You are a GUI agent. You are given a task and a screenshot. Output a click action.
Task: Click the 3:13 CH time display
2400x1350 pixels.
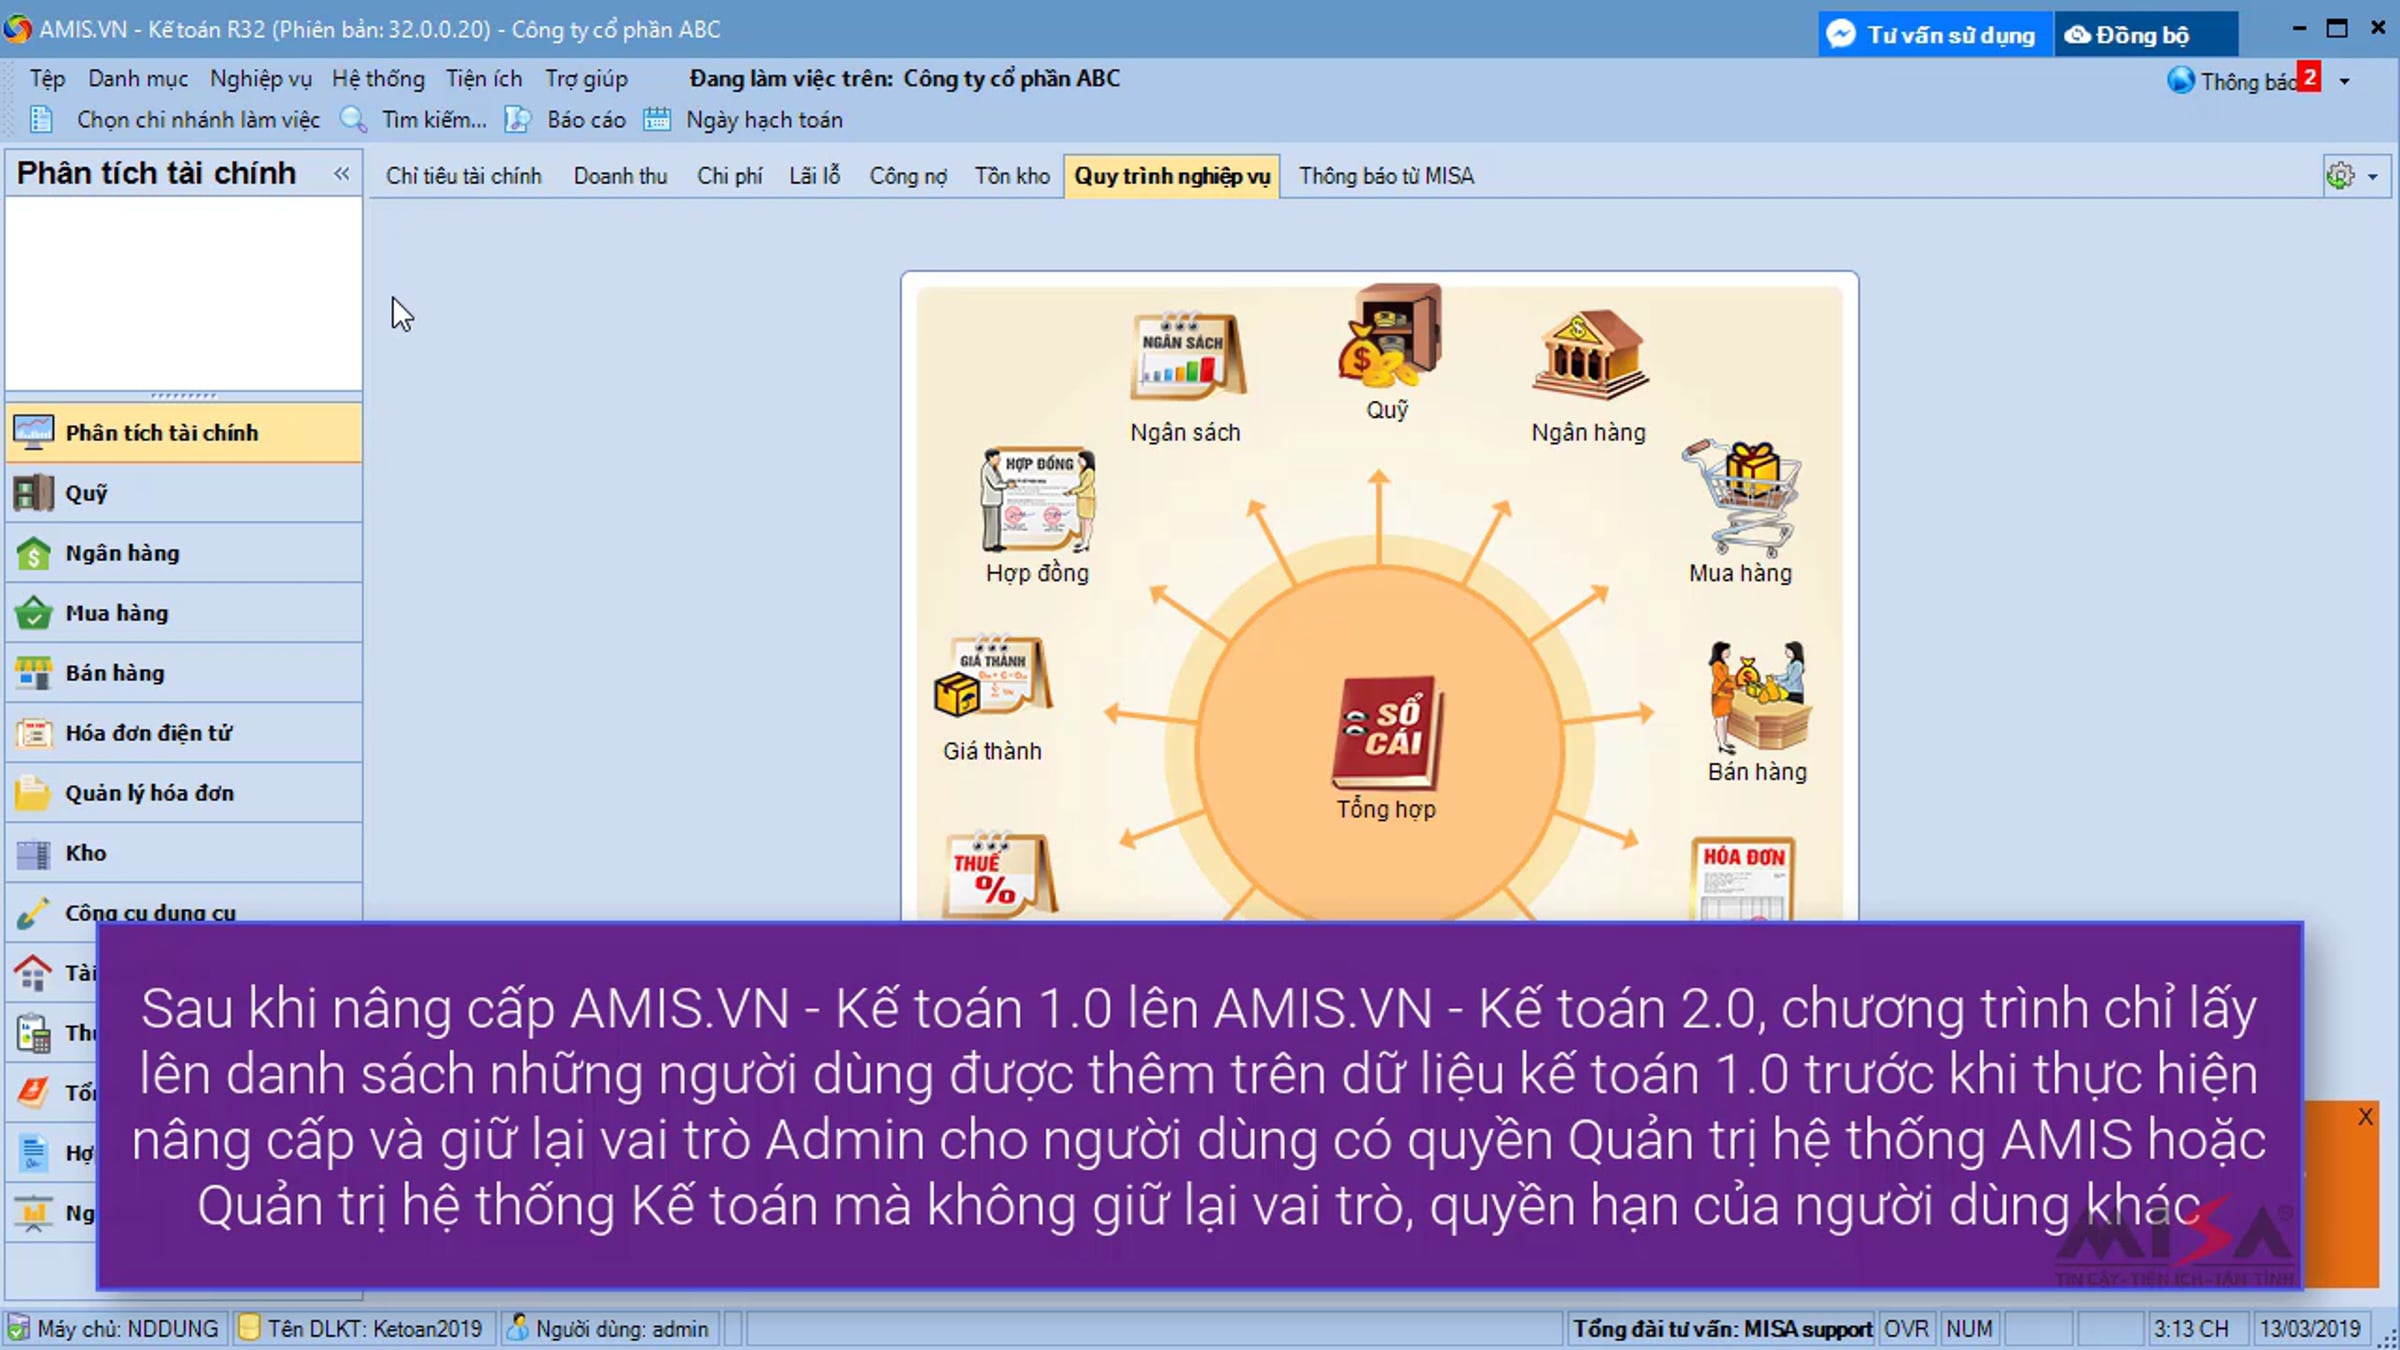[2193, 1328]
